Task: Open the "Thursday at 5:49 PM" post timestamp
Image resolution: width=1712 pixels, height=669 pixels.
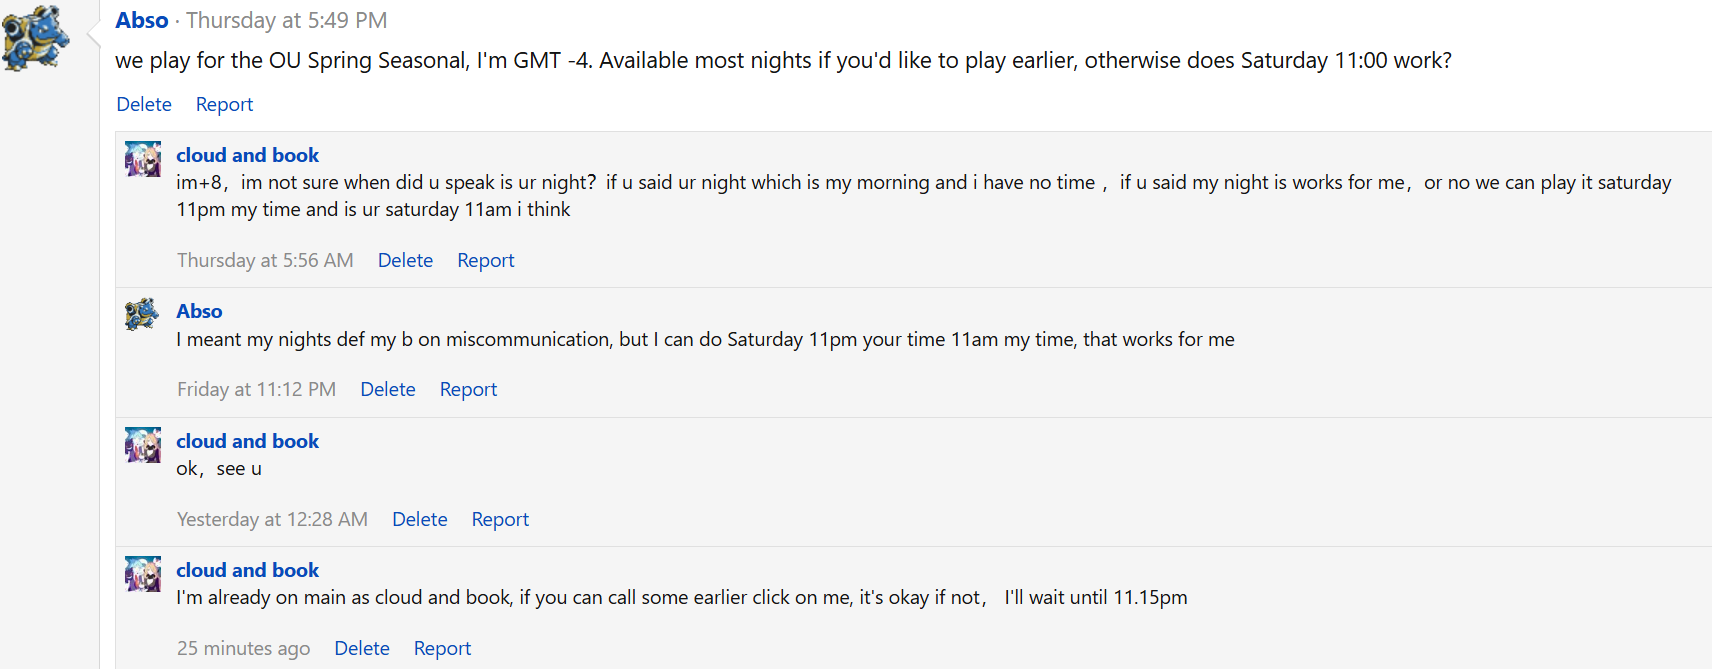Action: pos(286,20)
